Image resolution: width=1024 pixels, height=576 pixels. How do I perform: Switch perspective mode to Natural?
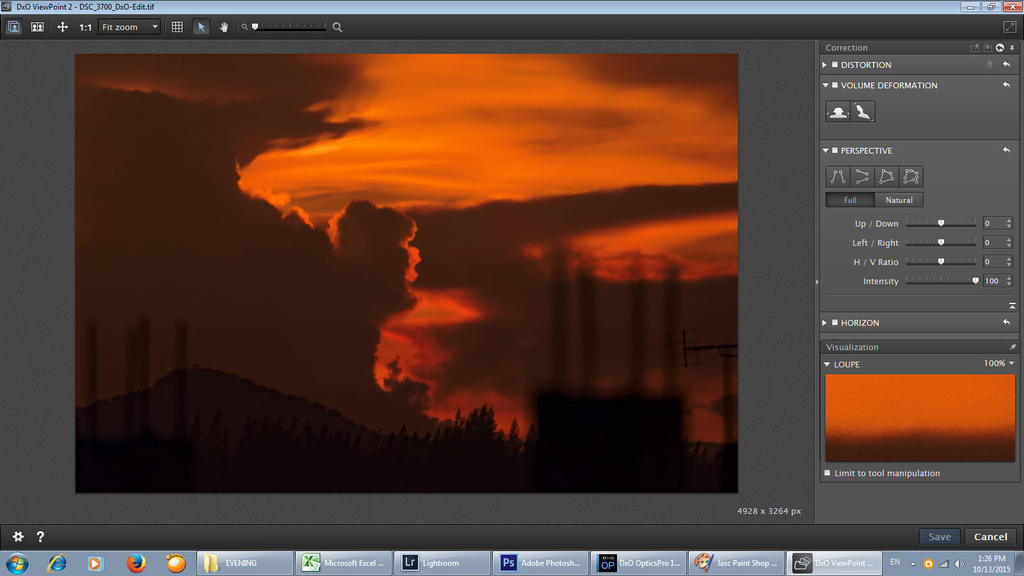click(x=899, y=200)
